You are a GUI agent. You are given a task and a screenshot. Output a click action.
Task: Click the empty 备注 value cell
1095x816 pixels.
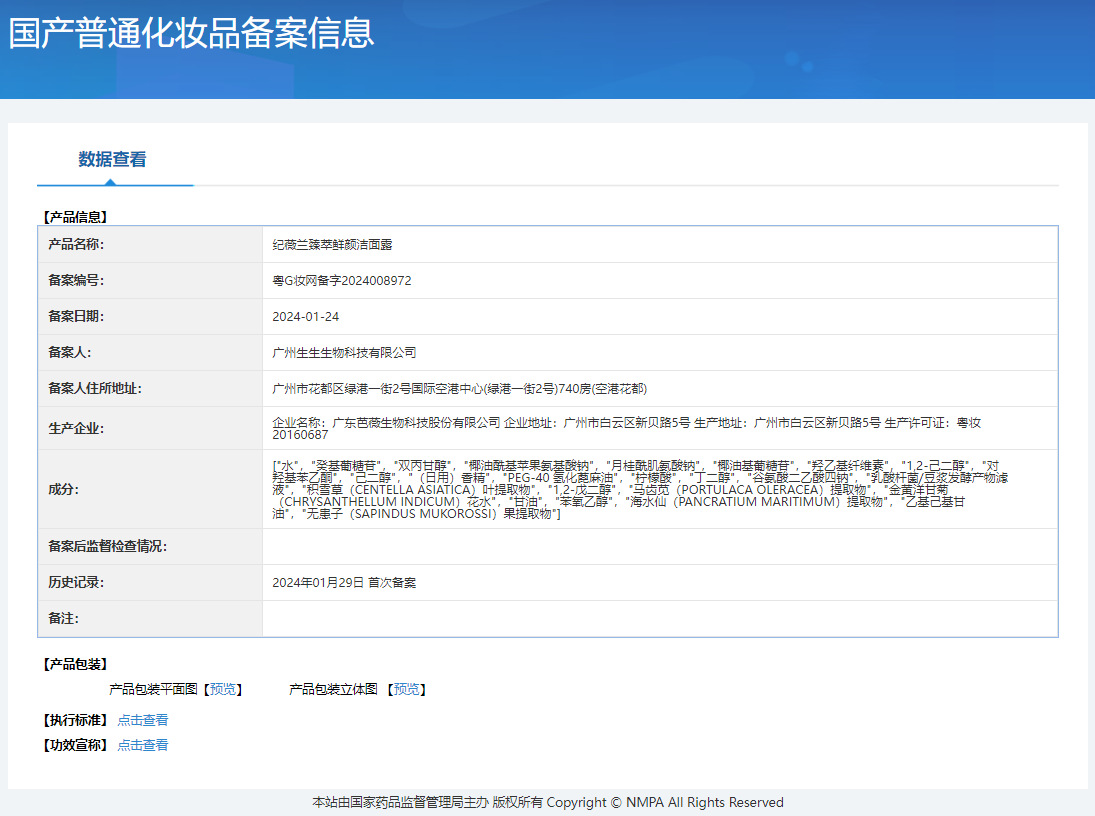tap(659, 619)
